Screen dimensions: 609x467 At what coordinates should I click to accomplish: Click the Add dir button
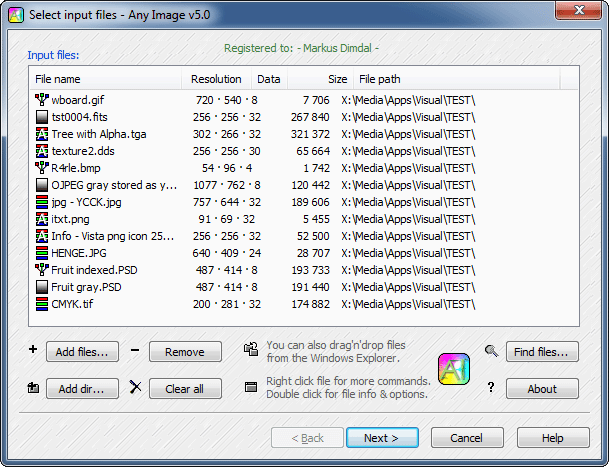pyautogui.click(x=82, y=389)
